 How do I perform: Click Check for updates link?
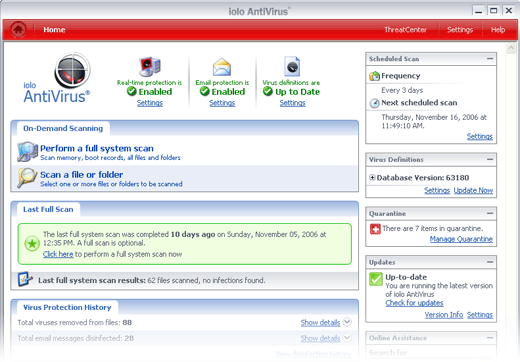[414, 303]
